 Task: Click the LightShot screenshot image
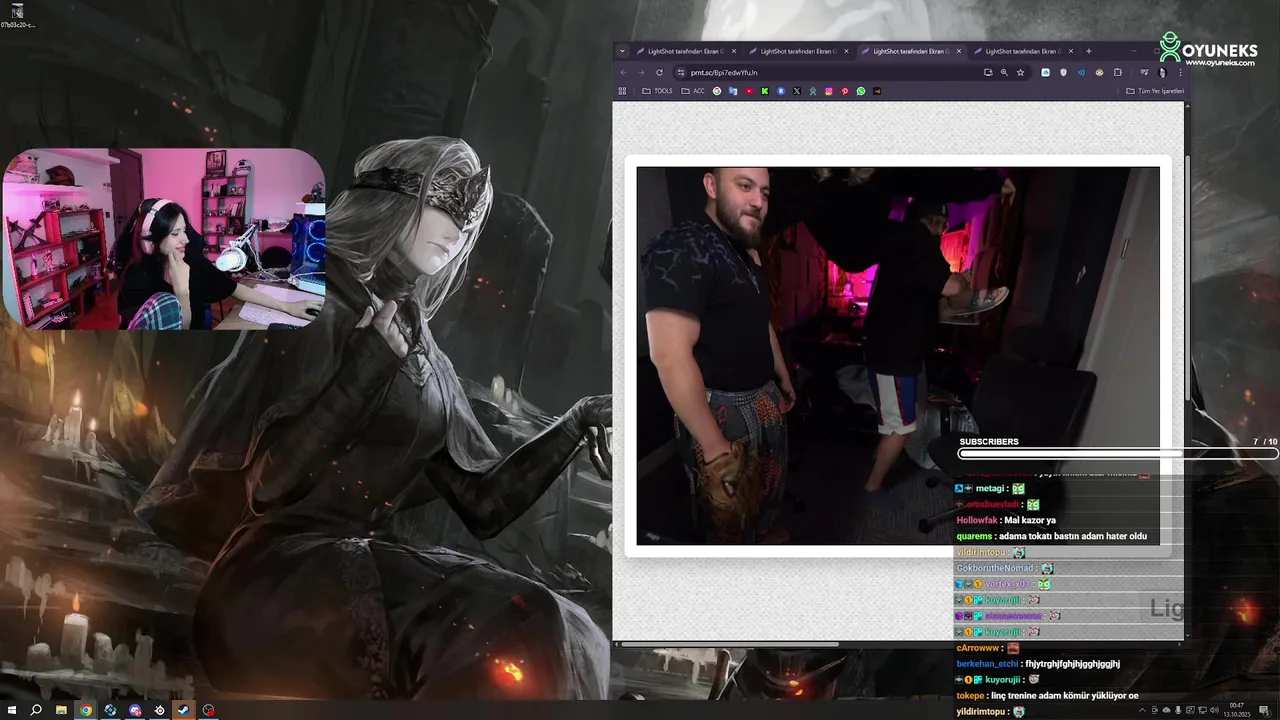(898, 356)
